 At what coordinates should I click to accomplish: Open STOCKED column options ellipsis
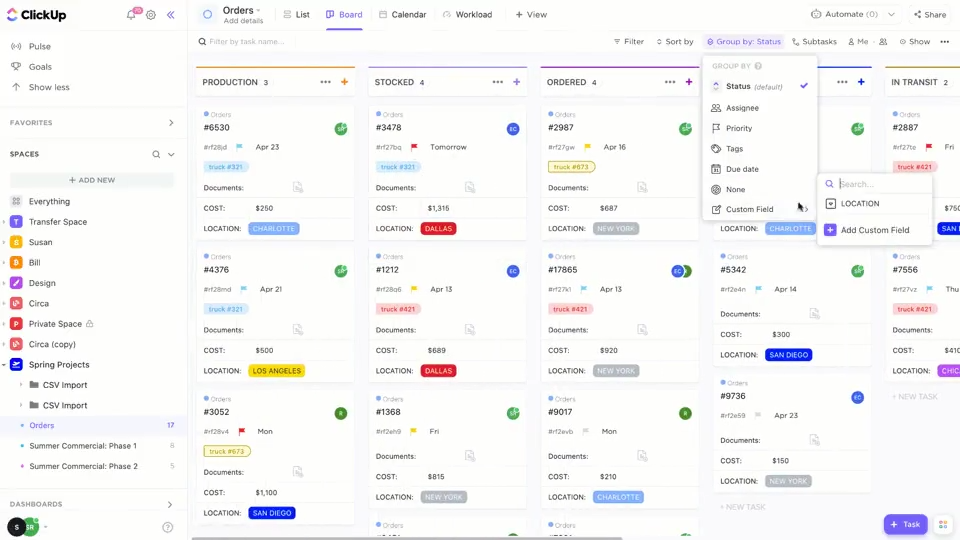[x=497, y=82]
